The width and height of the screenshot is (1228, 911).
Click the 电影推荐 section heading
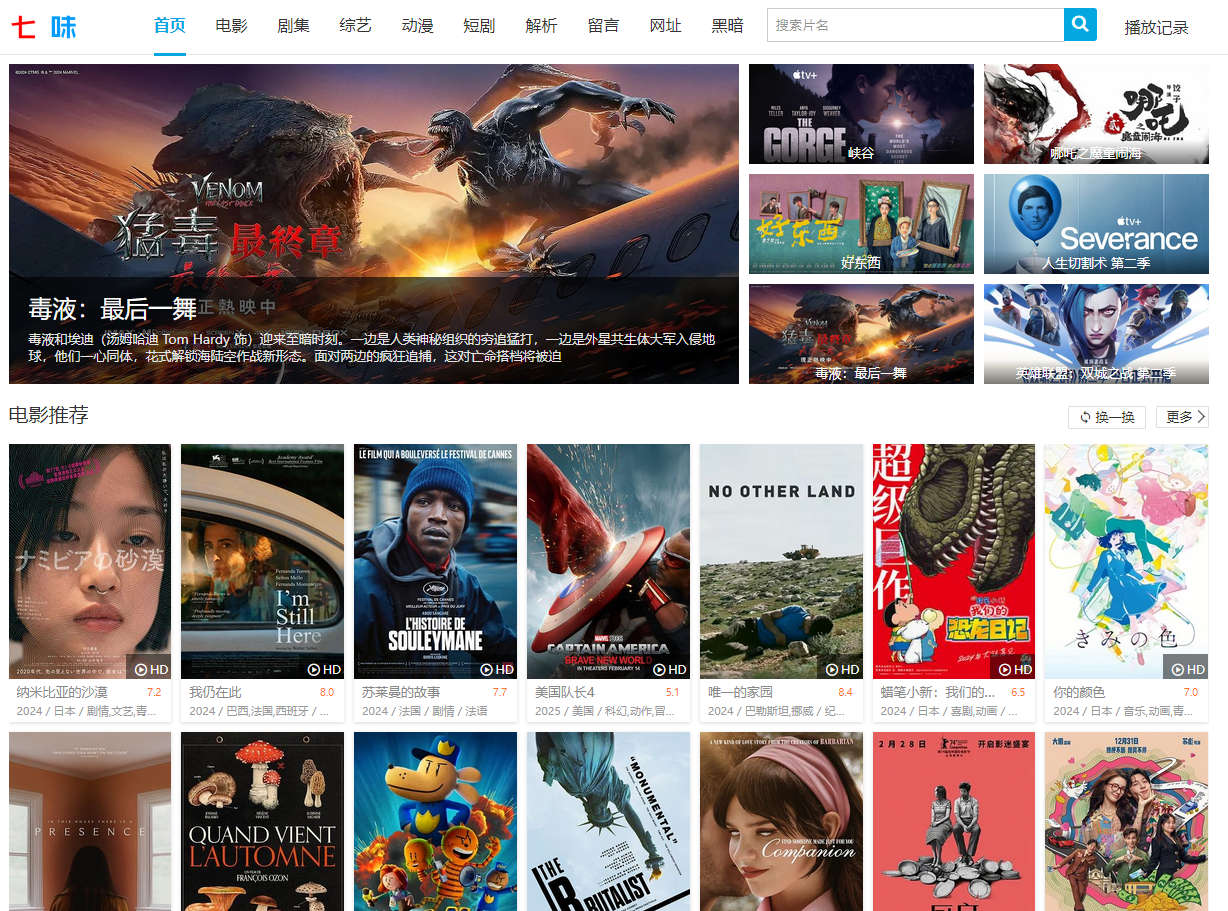click(48, 415)
